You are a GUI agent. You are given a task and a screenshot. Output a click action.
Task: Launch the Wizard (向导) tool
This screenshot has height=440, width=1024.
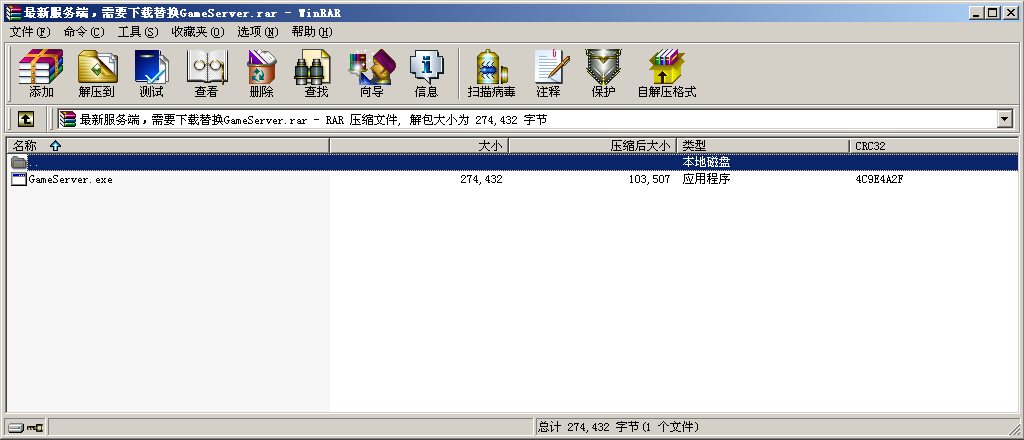click(x=371, y=73)
